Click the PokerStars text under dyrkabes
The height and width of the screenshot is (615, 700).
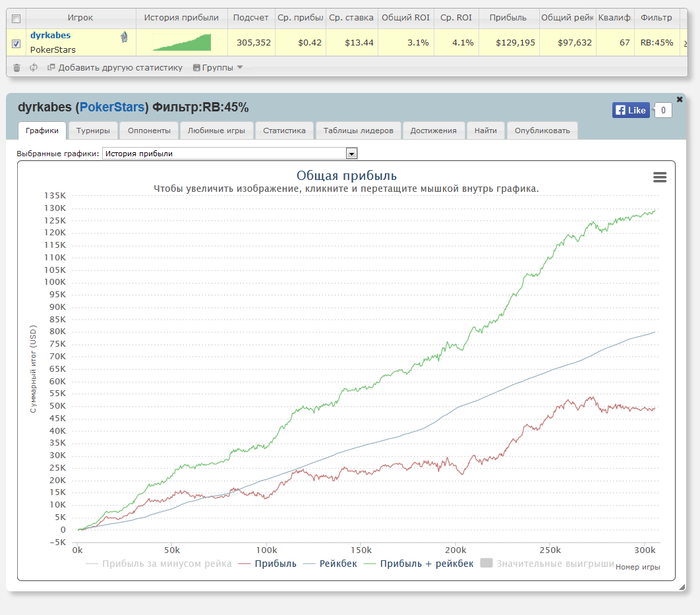[53, 50]
